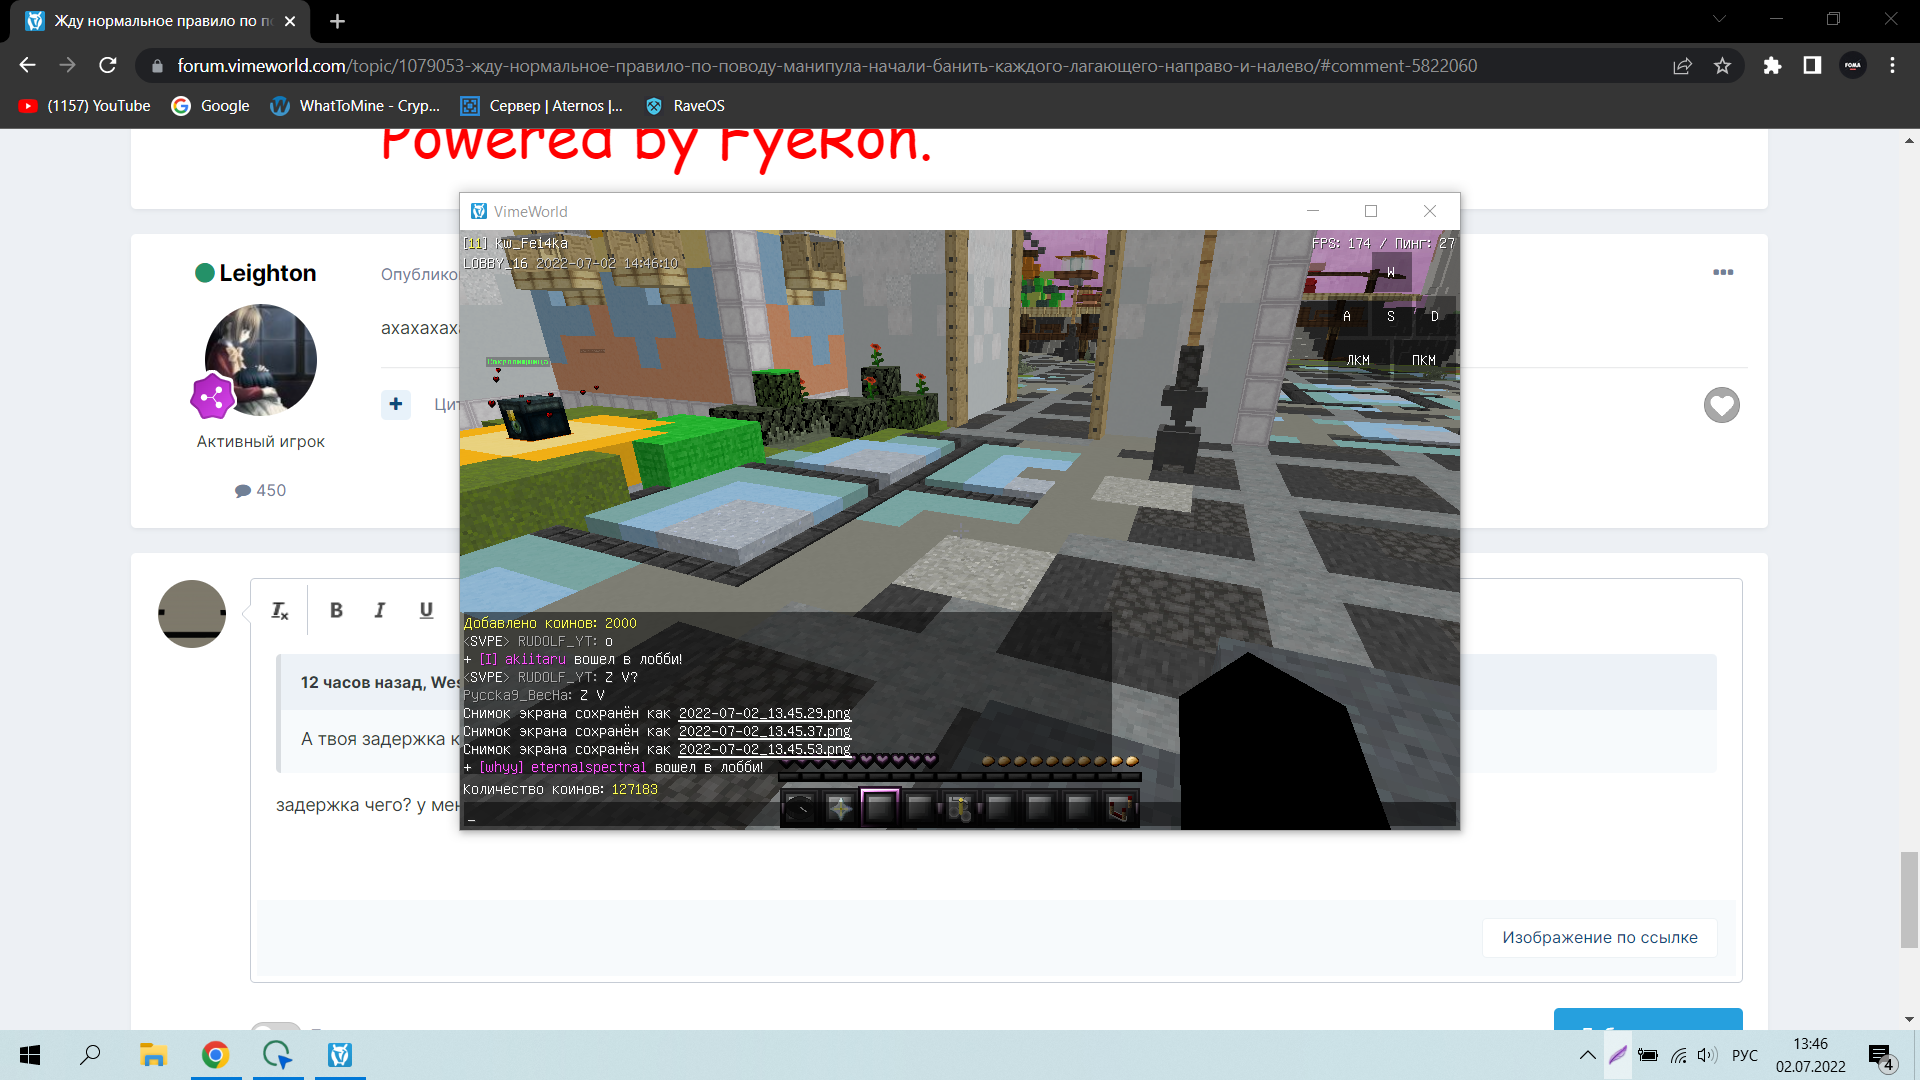Click the page vertical scrollbar thumb
The image size is (1920, 1080).
pyautogui.click(x=1909, y=899)
